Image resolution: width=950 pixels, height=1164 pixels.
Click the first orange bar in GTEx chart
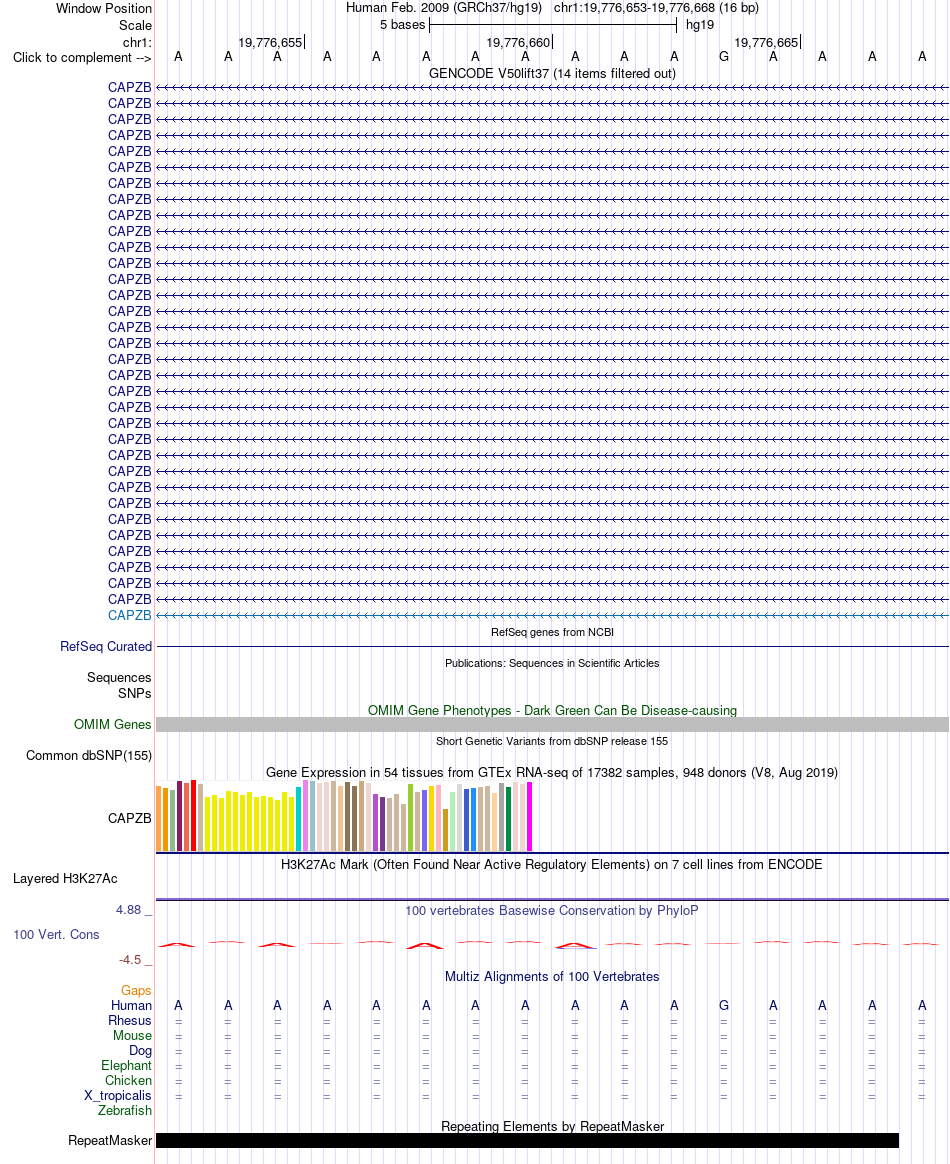[159, 818]
